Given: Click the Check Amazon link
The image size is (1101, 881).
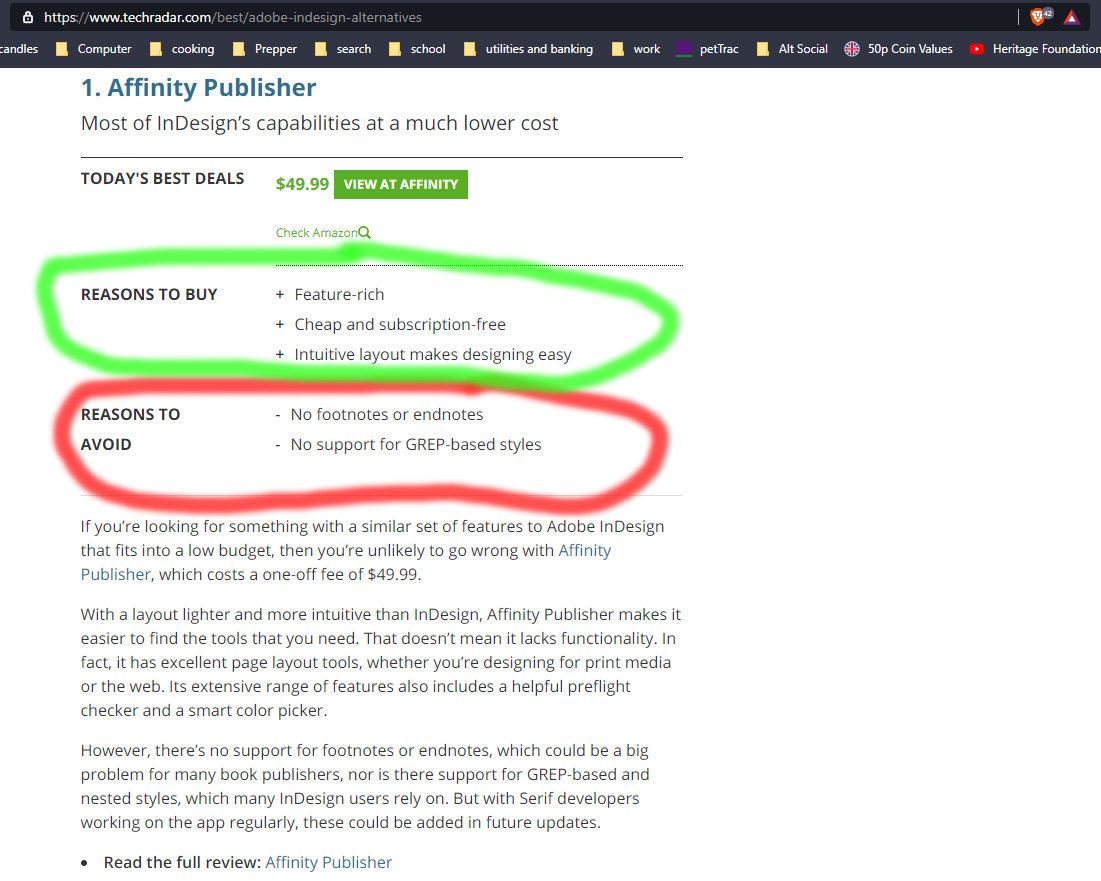Looking at the screenshot, I should (317, 232).
